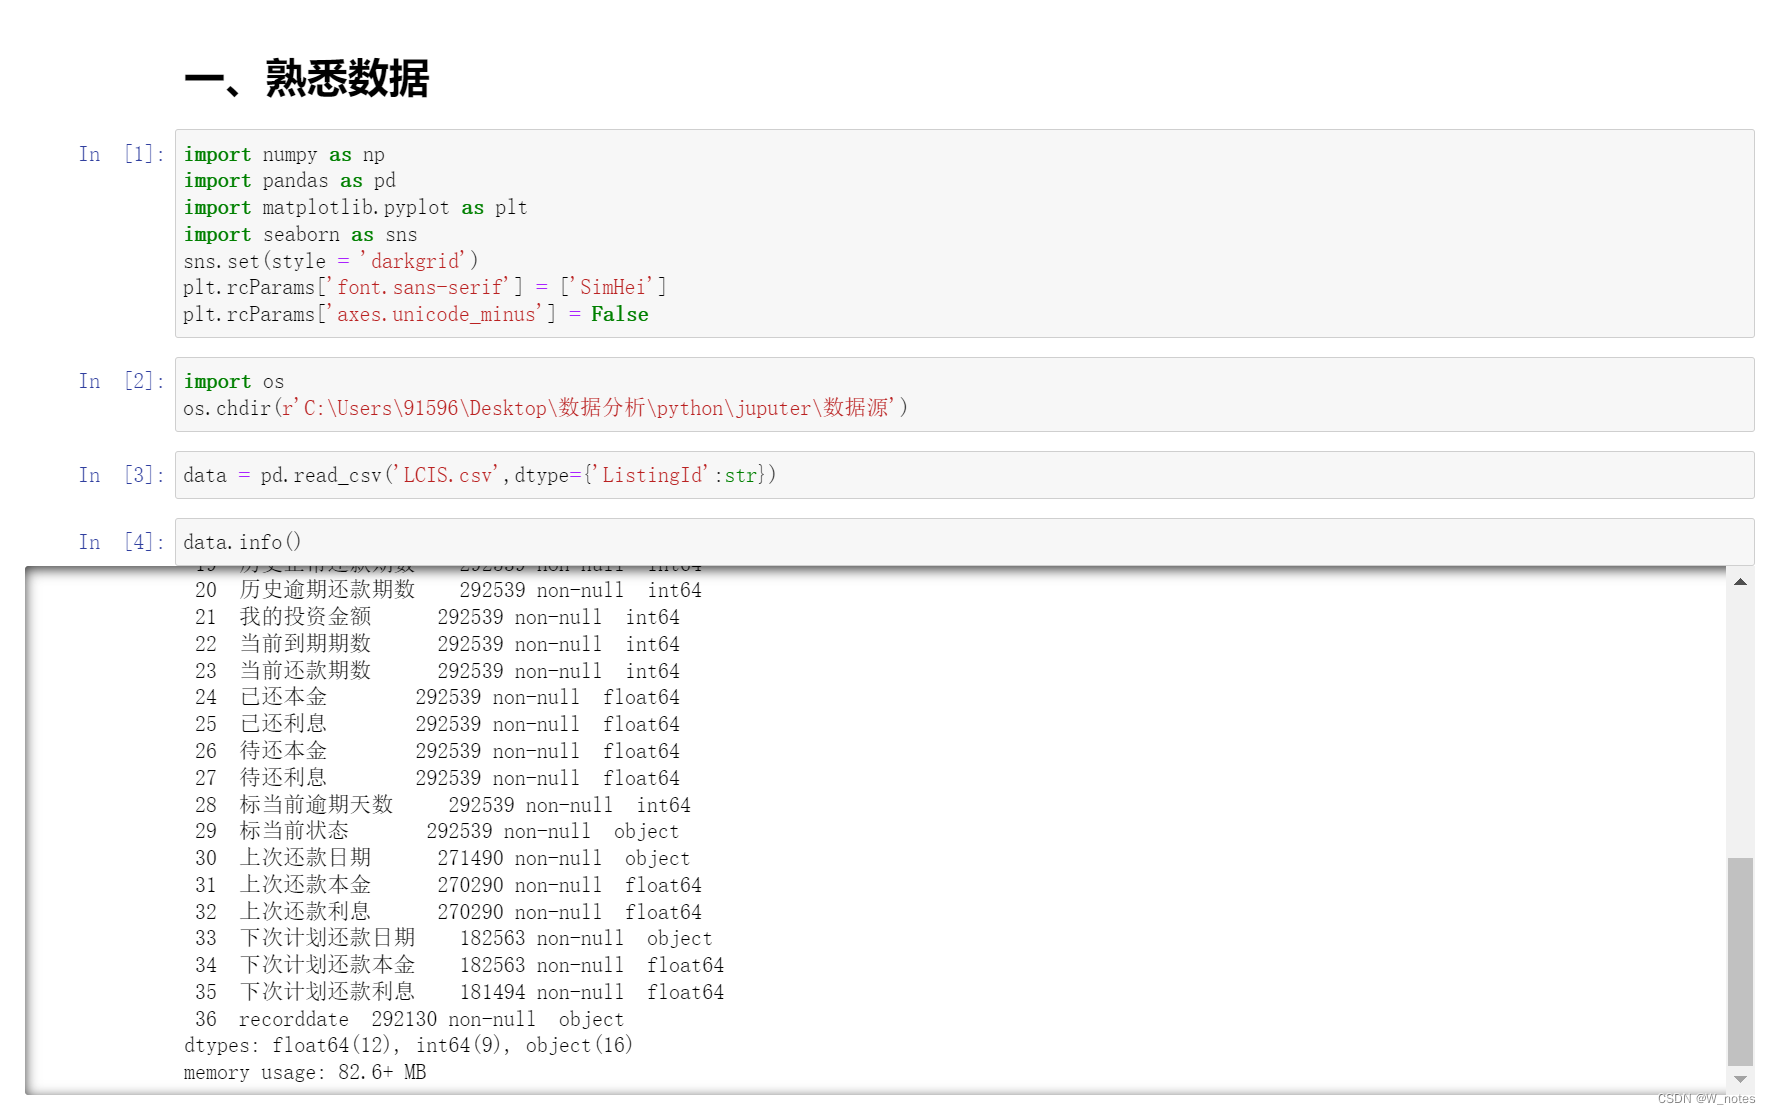The width and height of the screenshot is (1771, 1114).
Task: Click output row 22 当前到期期数
Action: pyautogui.click(x=437, y=645)
